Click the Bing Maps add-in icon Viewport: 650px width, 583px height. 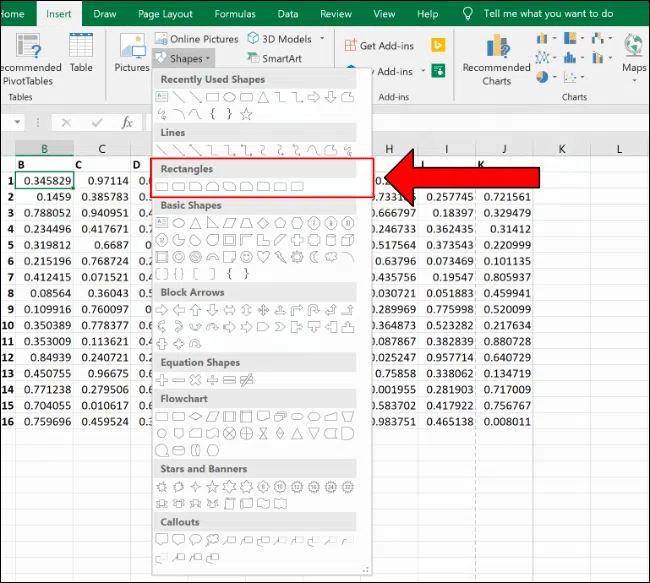click(437, 45)
